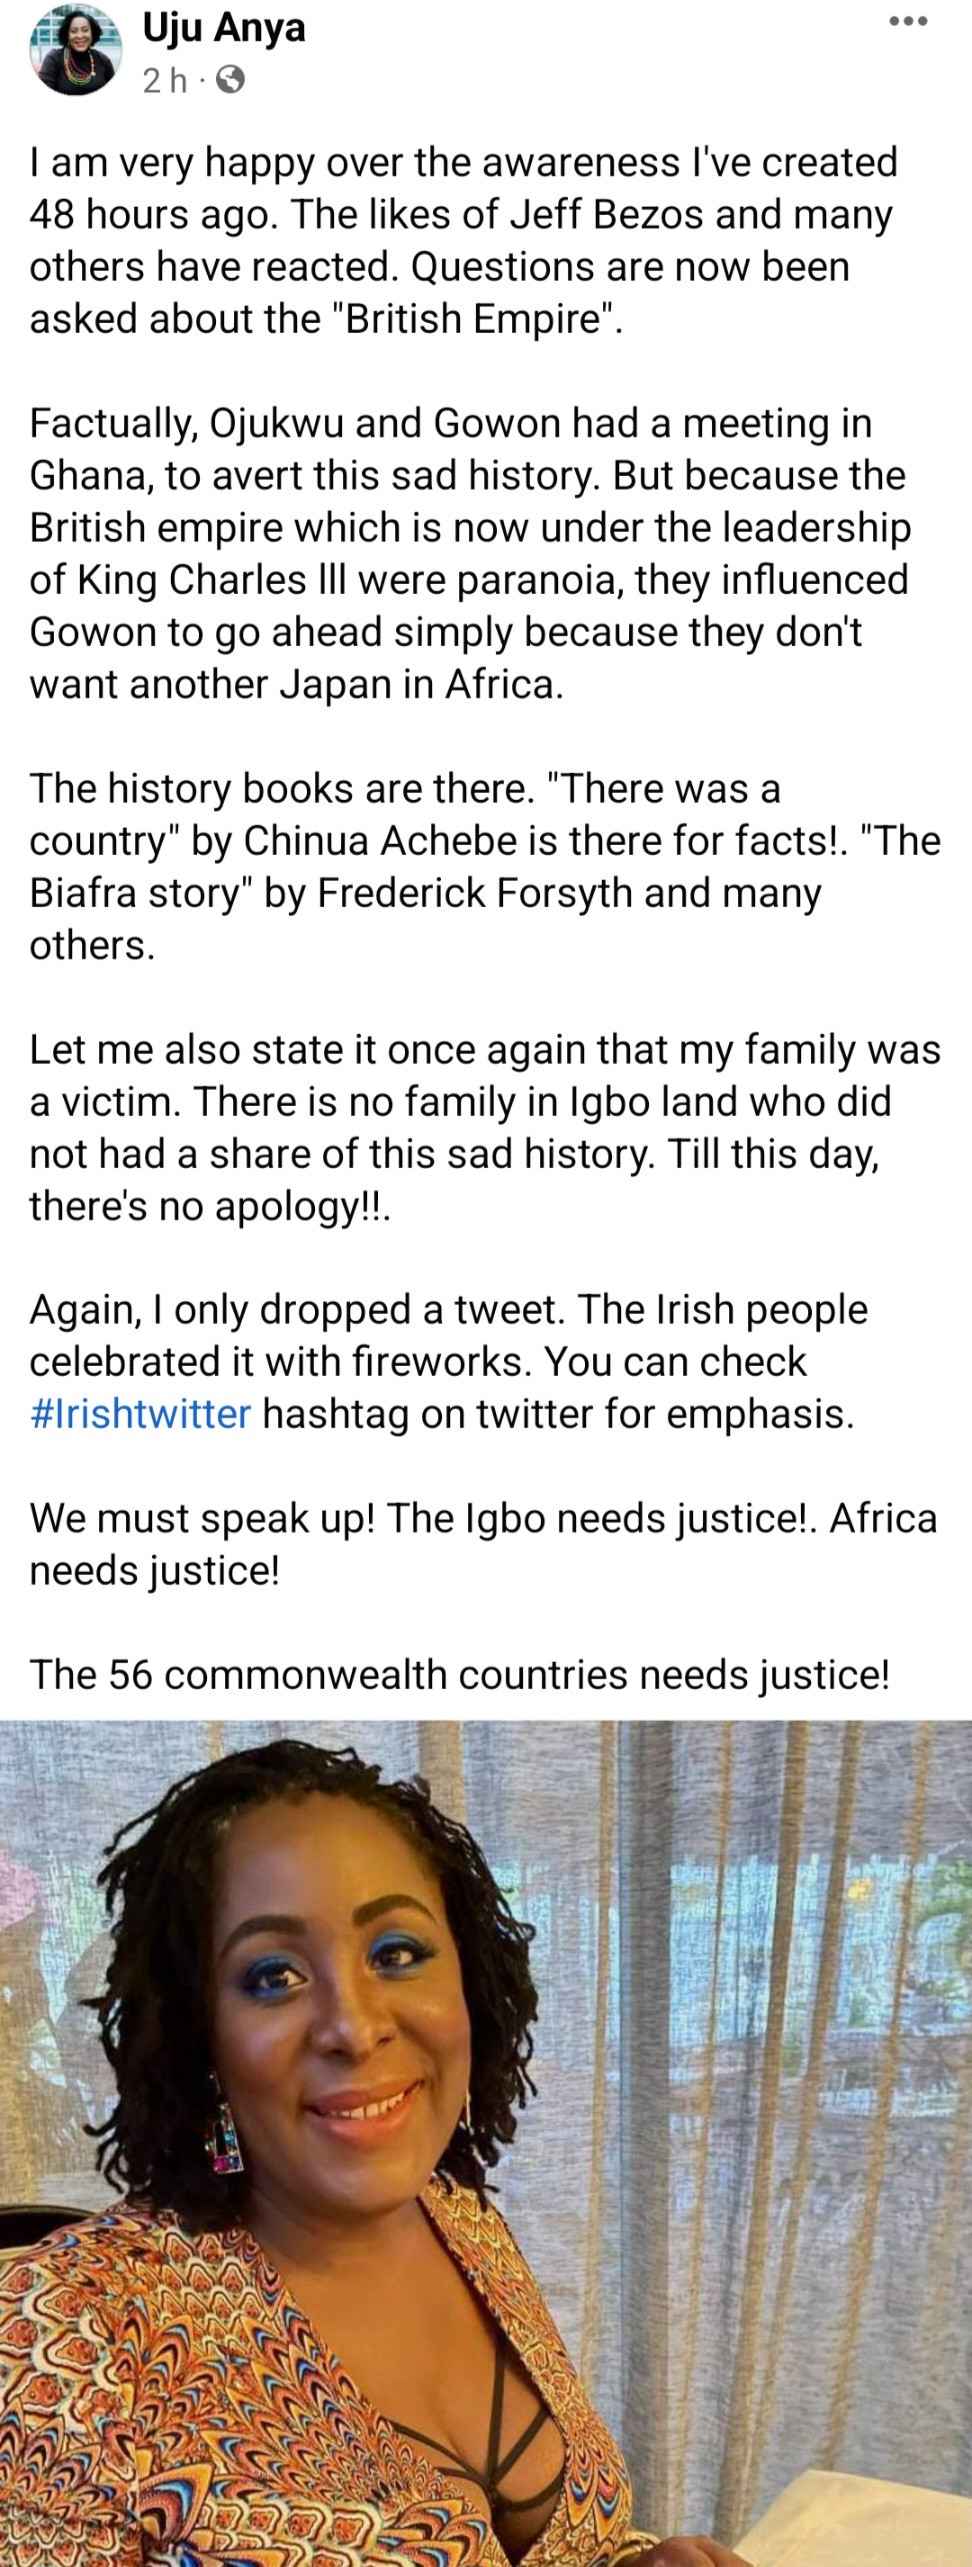The height and width of the screenshot is (2567, 972).
Task: Click the public globe privacy icon
Action: coord(229,82)
